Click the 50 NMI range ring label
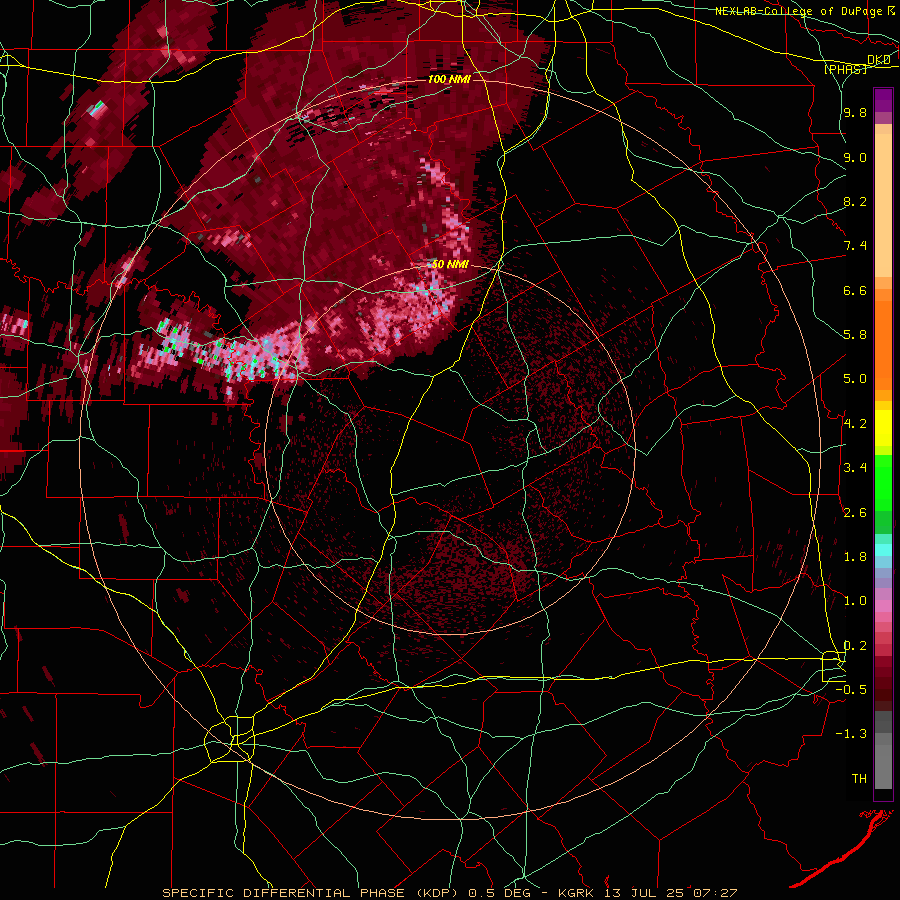The width and height of the screenshot is (900, 900). coord(451,265)
